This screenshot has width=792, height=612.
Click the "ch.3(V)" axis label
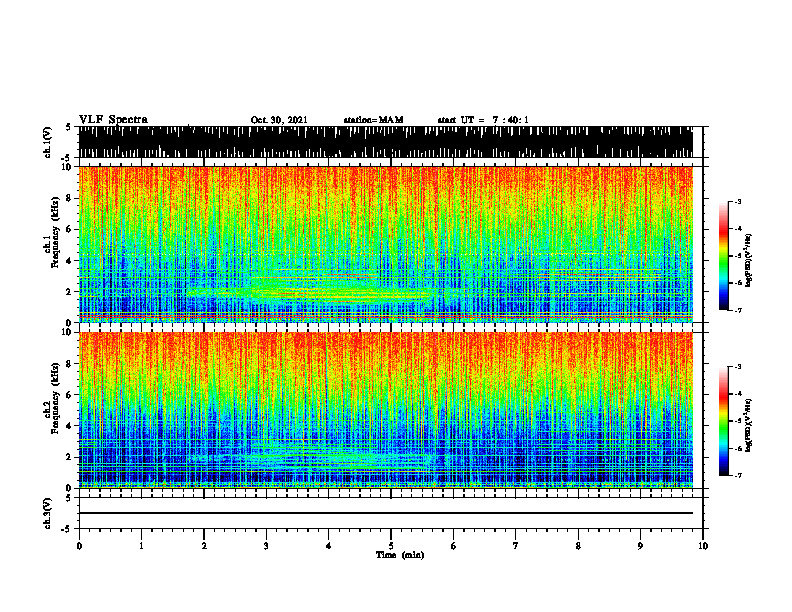click(48, 513)
